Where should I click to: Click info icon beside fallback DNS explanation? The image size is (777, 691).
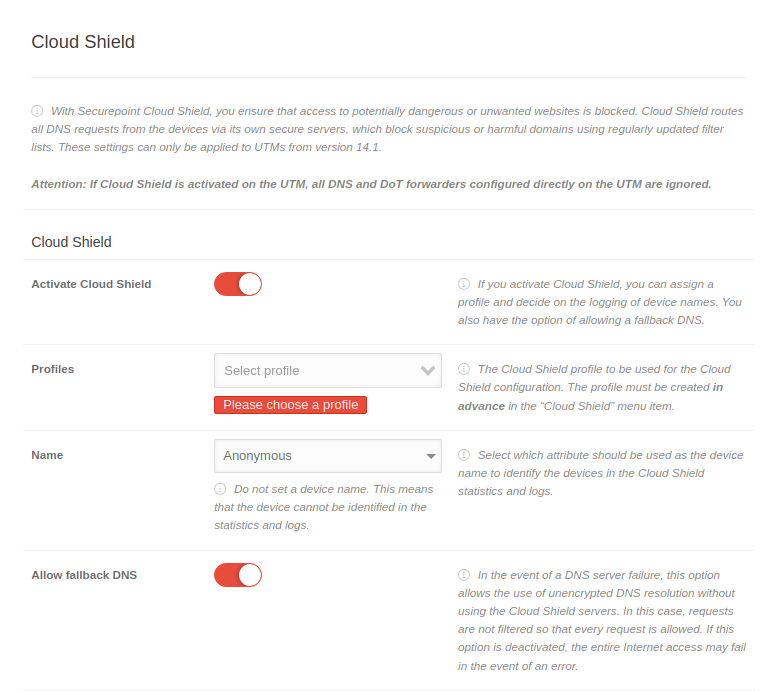coord(464,575)
